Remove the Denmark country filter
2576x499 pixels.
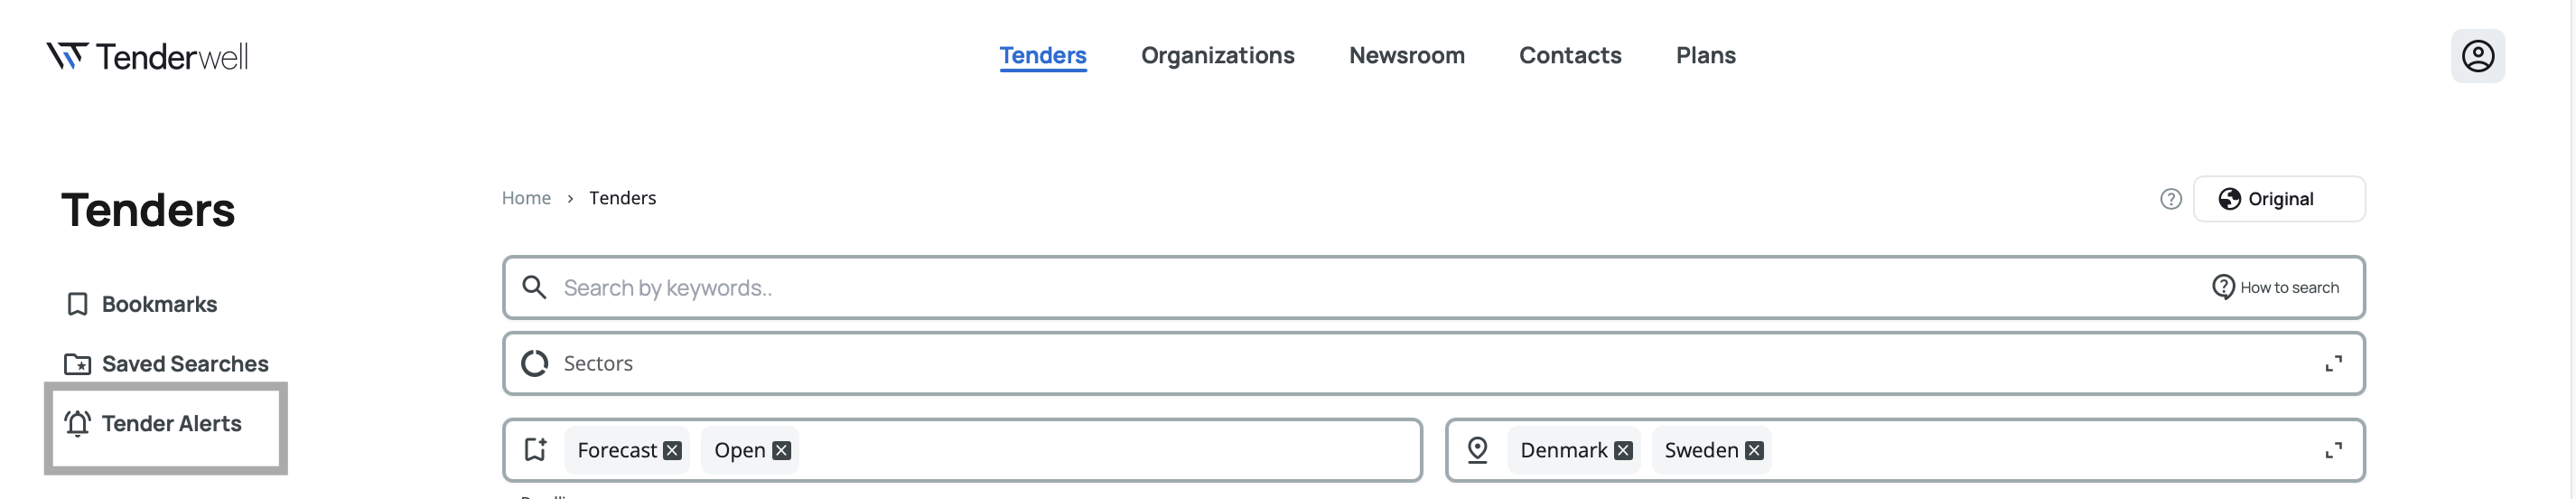(x=1623, y=451)
